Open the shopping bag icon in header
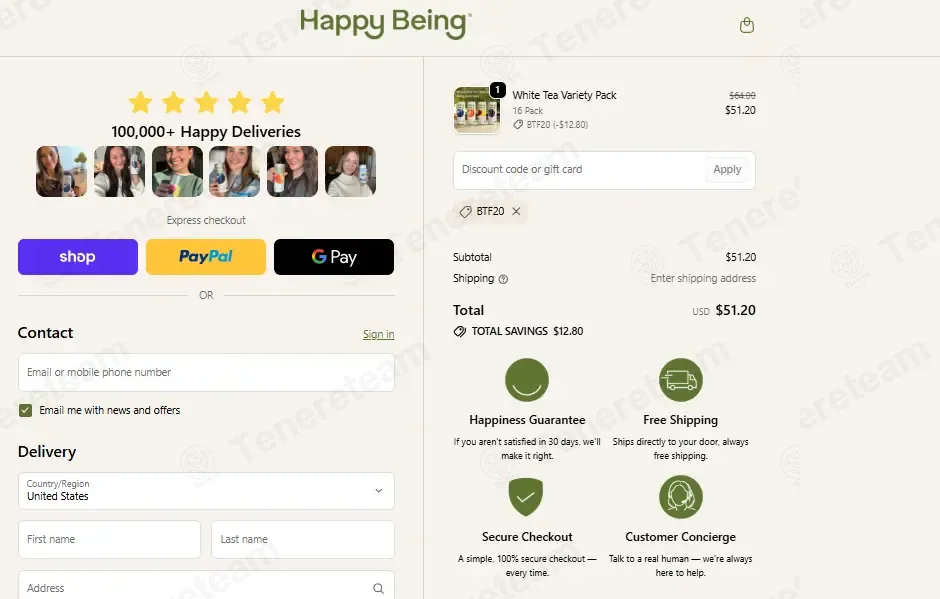Screen dimensions: 940x599 746,25
